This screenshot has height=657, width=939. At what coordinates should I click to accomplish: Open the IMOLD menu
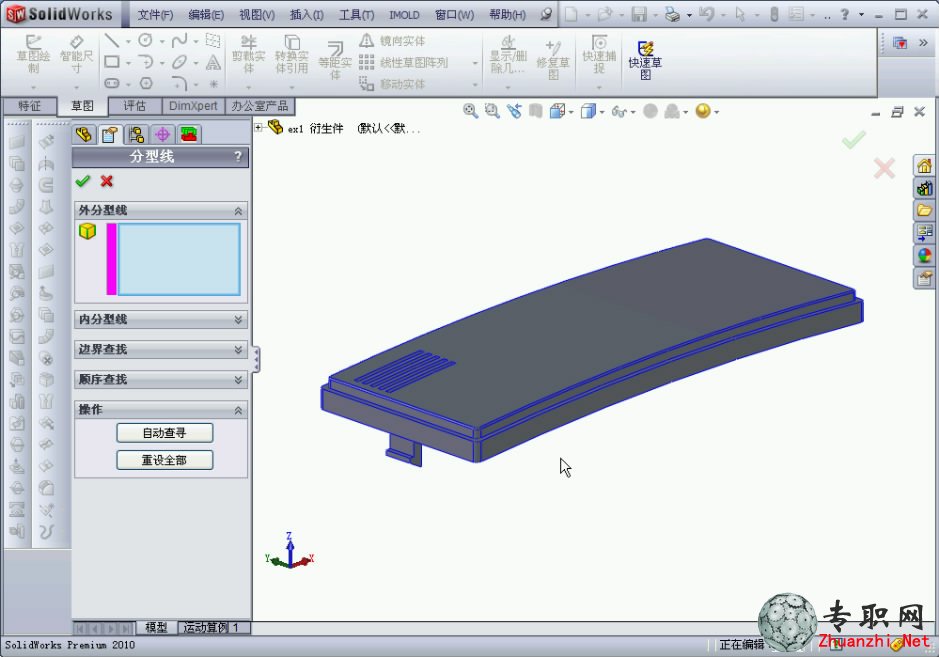point(404,14)
